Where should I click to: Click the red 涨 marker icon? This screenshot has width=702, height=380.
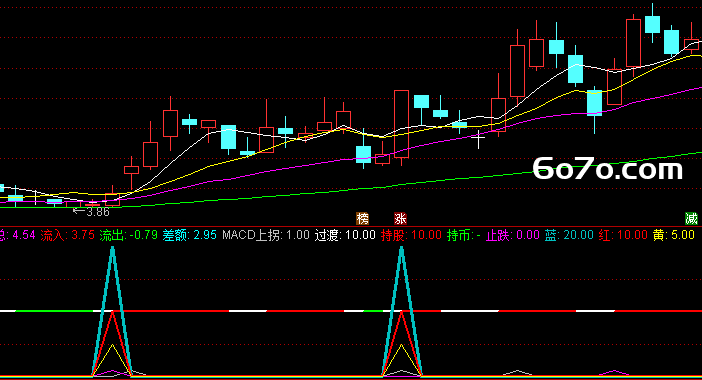click(x=400, y=218)
